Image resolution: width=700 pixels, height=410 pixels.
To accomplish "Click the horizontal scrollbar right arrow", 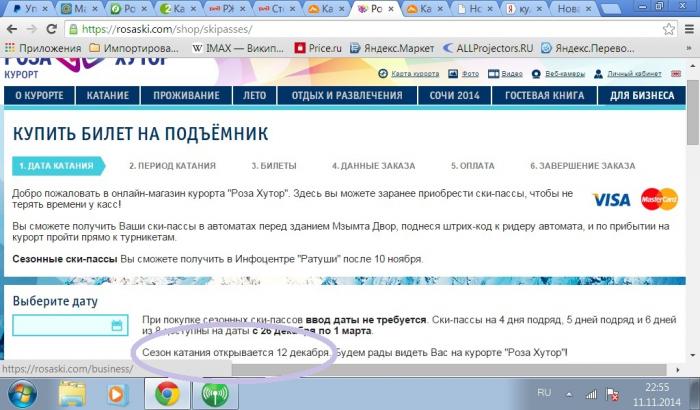I will click(677, 370).
